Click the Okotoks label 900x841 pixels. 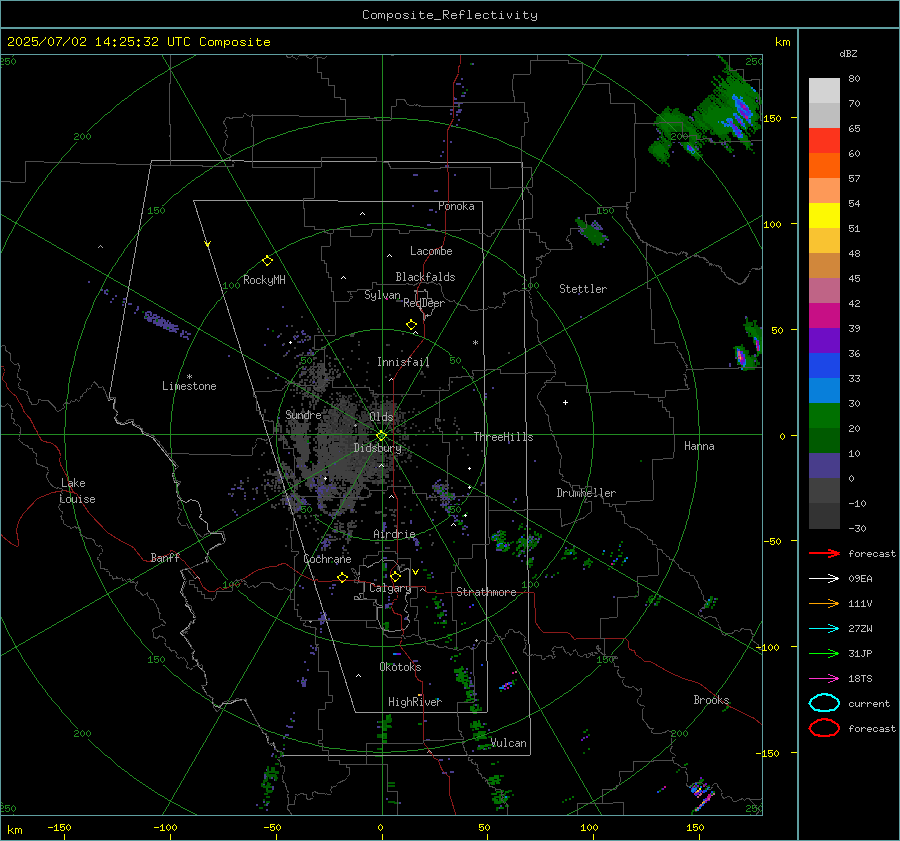click(x=400, y=667)
